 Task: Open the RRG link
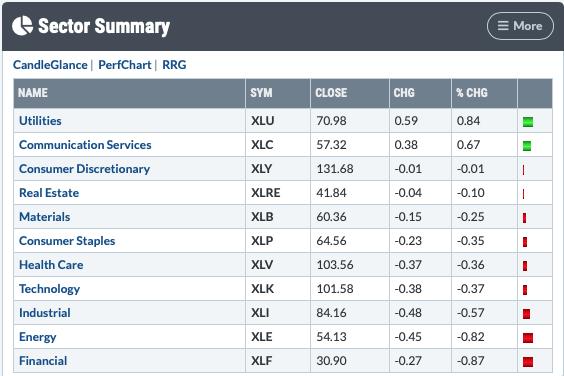point(174,65)
